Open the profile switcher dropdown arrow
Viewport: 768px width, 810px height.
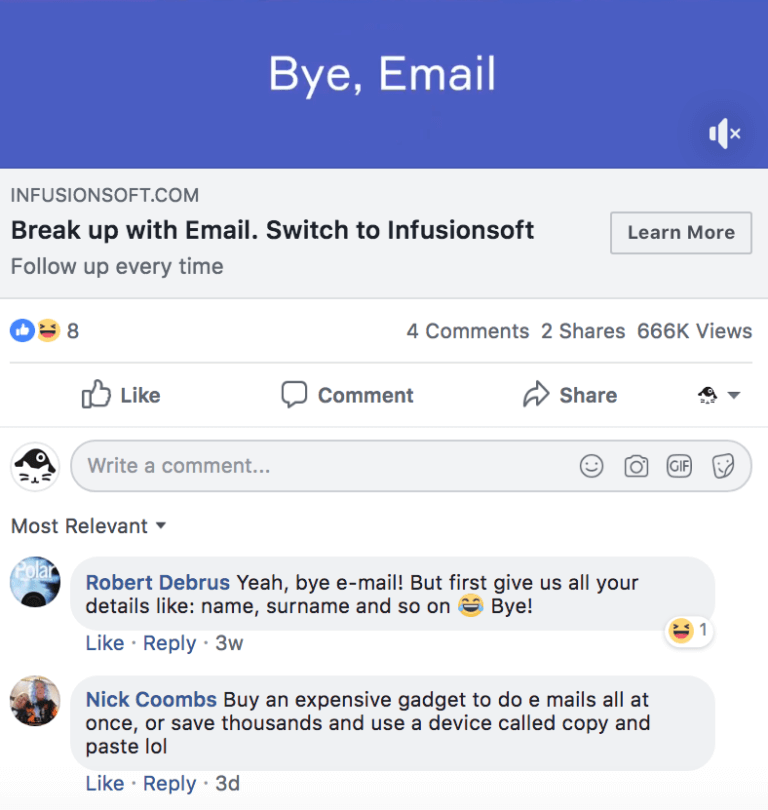733,396
